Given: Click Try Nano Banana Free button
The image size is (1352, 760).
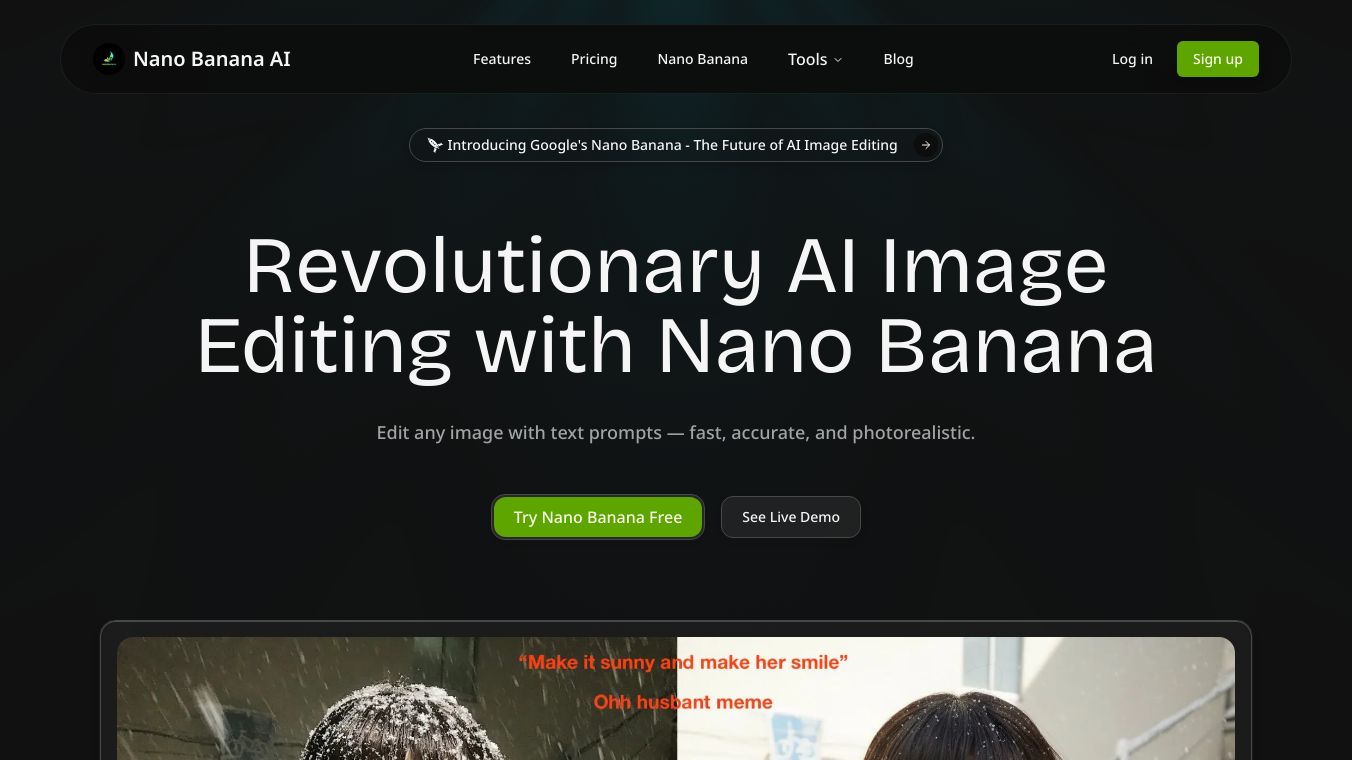Looking at the screenshot, I should [598, 517].
